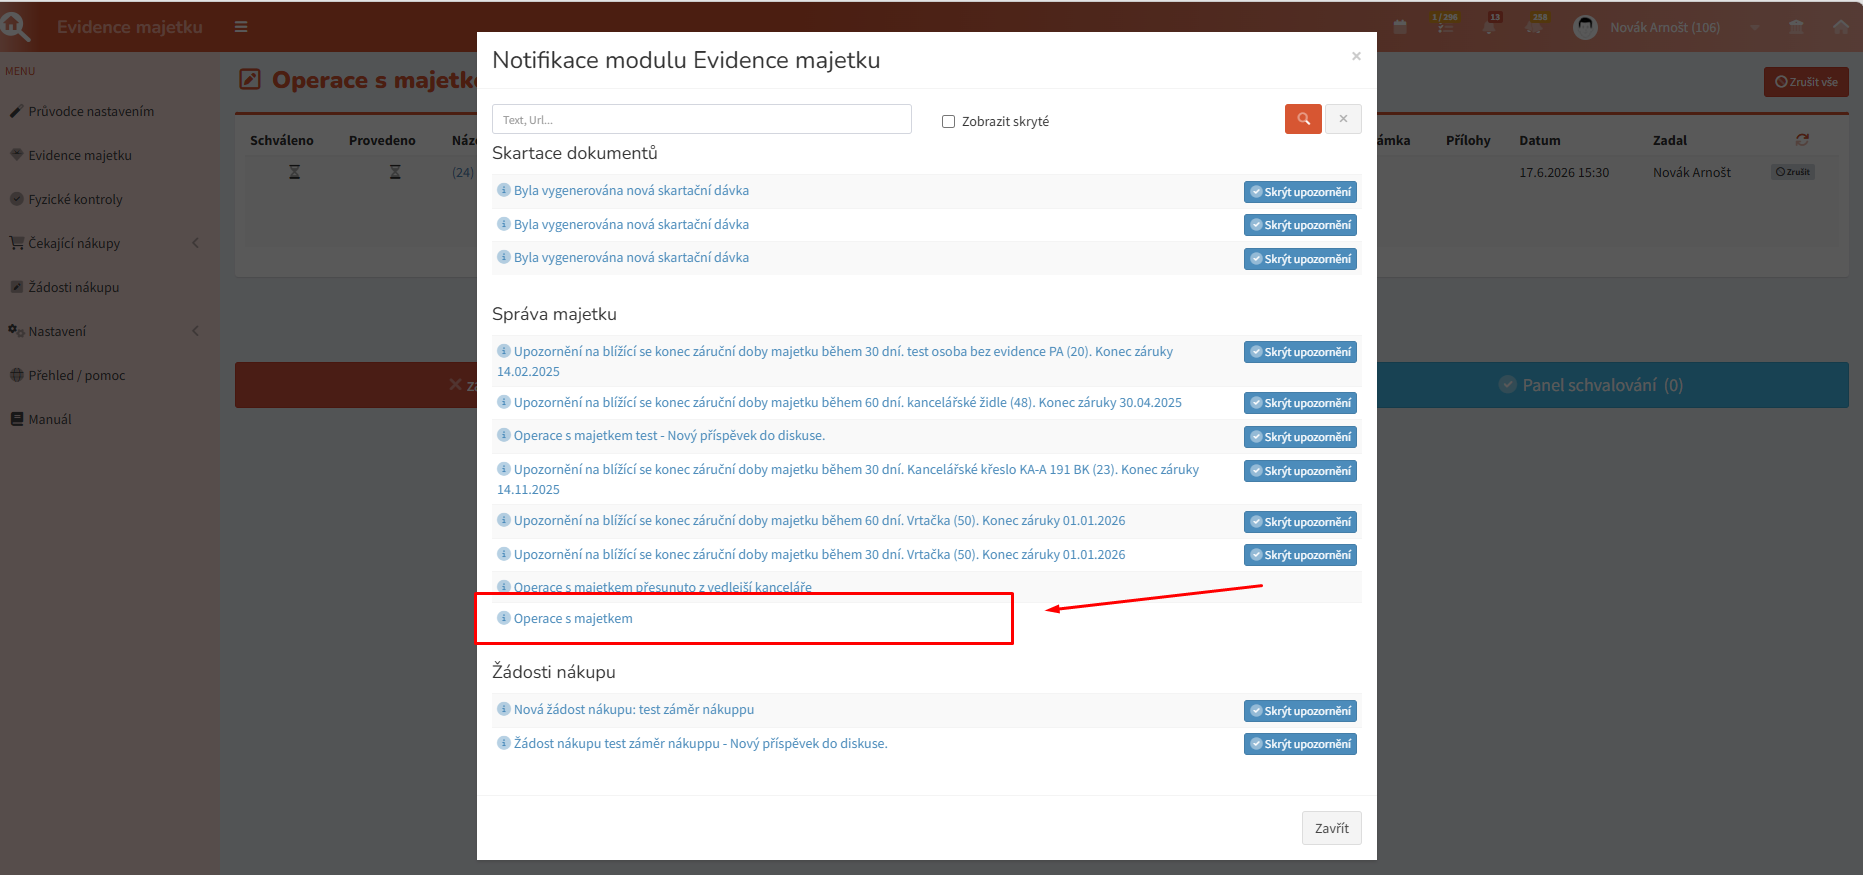Image resolution: width=1863 pixels, height=875 pixels.
Task: Click the orange search magnifier button
Action: click(1303, 119)
